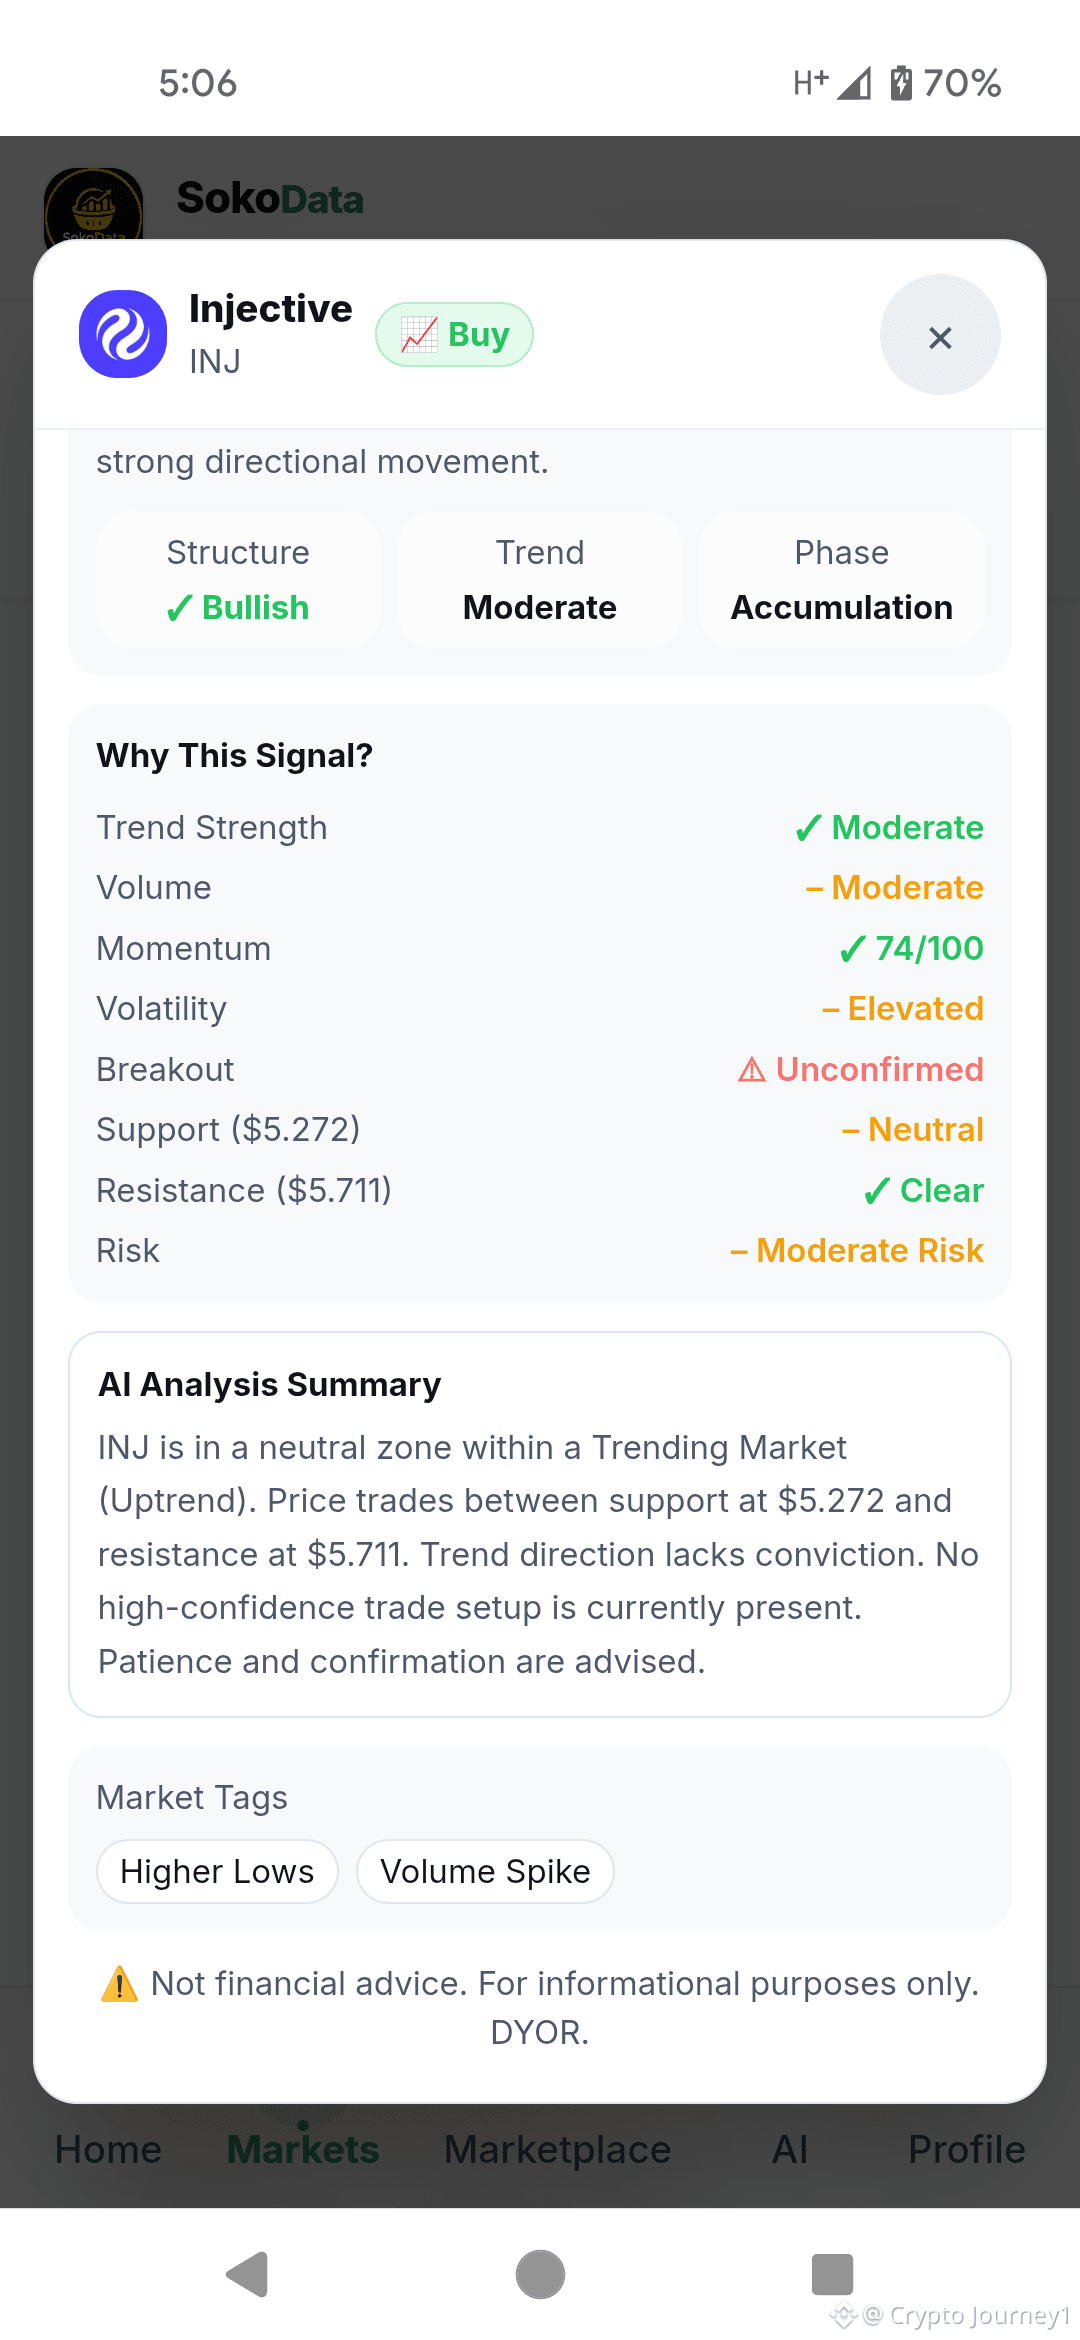Tap the Injective INJ coin logo
This screenshot has width=1080, height=2340.
point(123,334)
